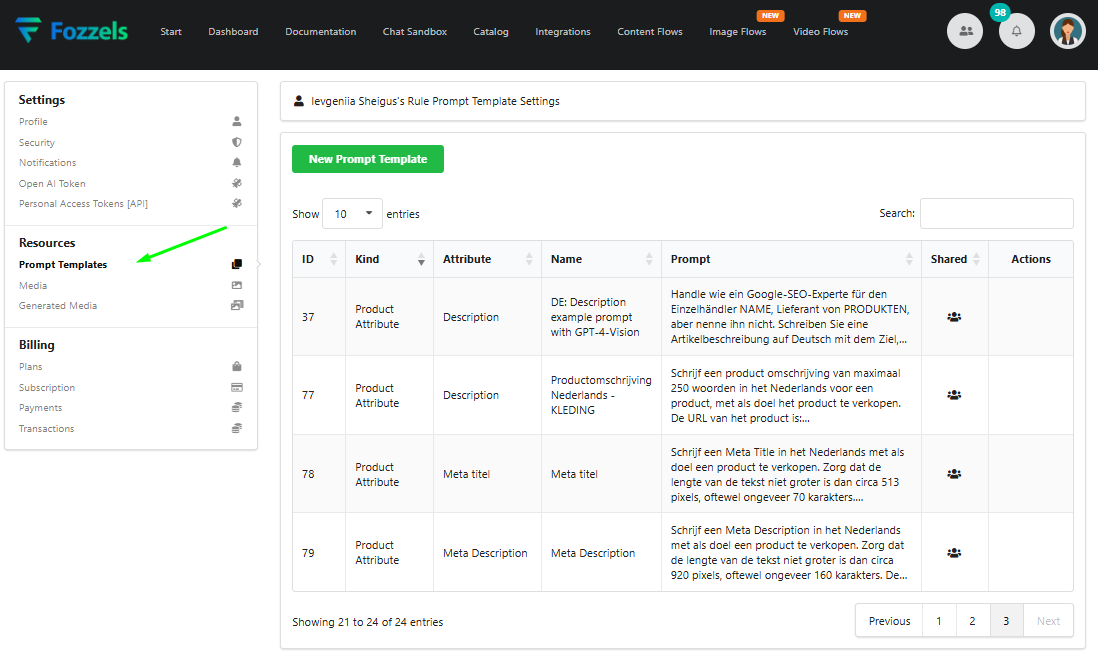
Task: Open Notifications settings link
Action: point(48,162)
